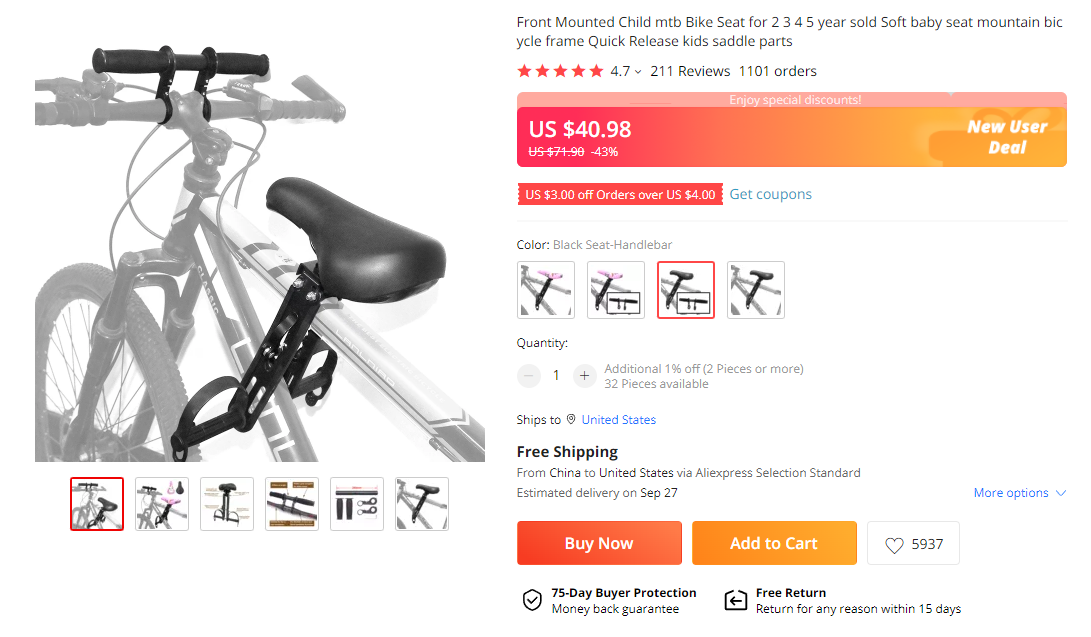
Task: Increase quantity with the plus button
Action: [584, 376]
